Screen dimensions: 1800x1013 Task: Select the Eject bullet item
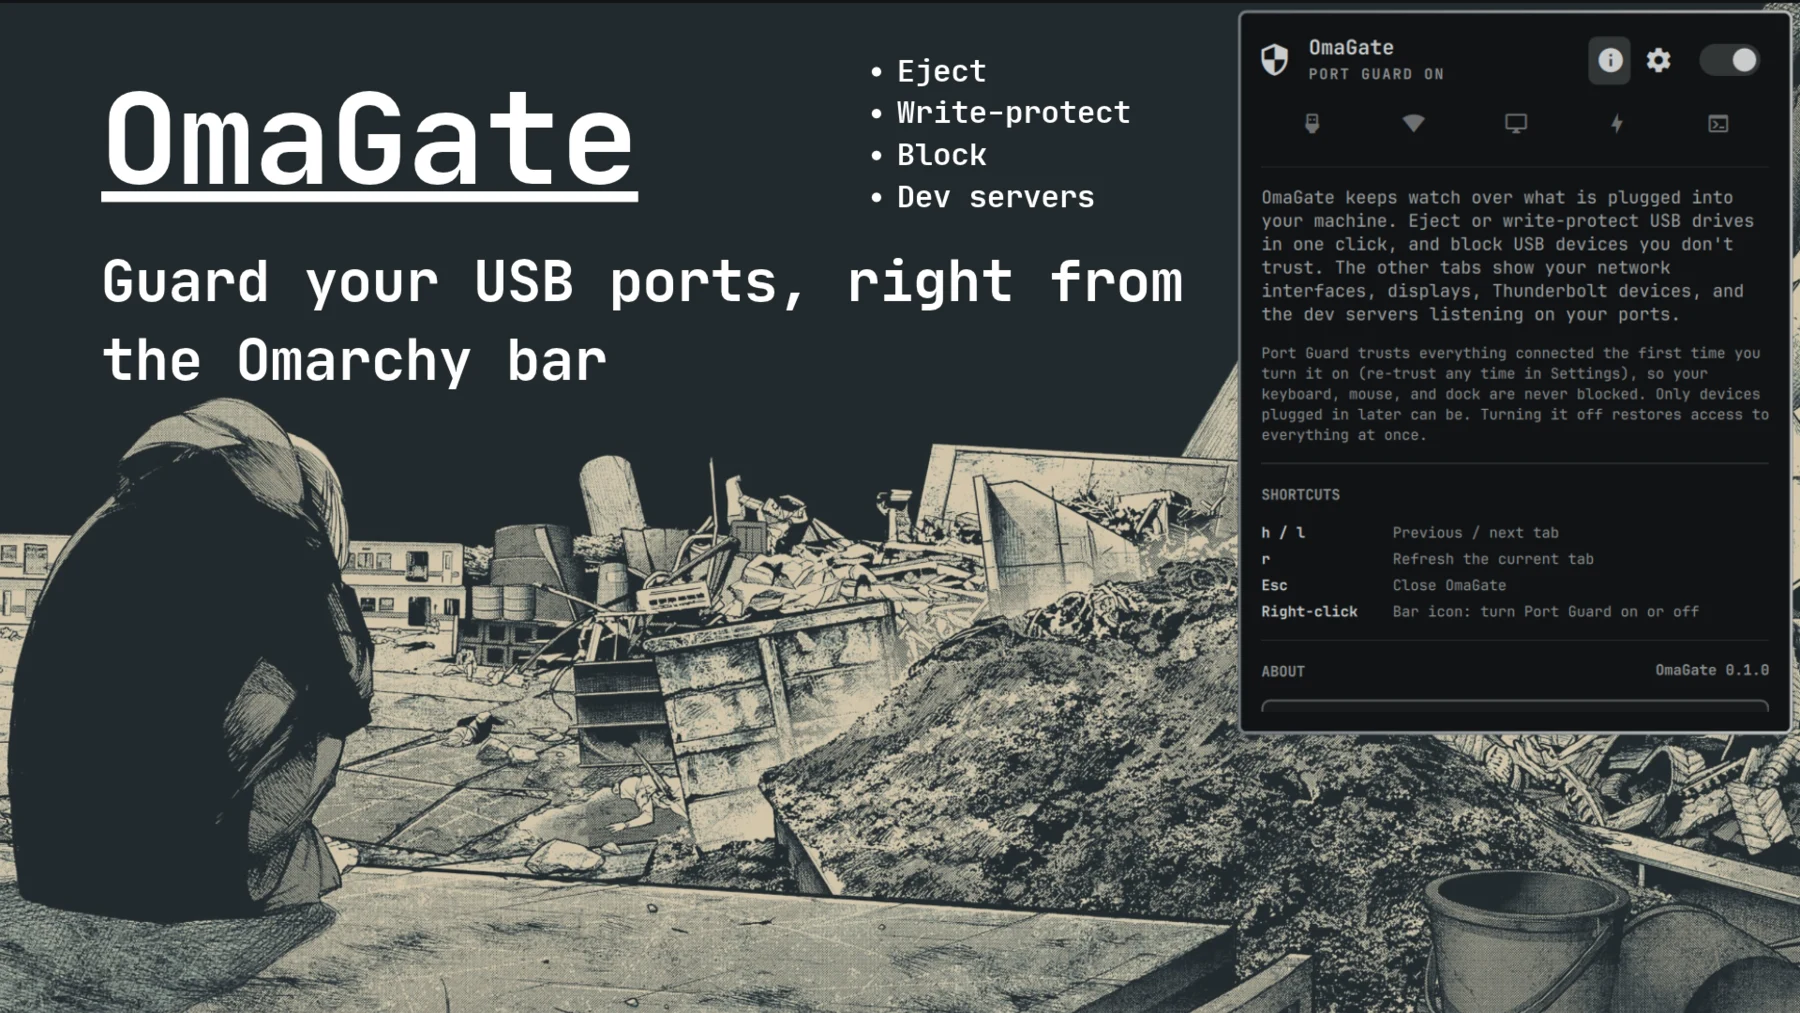(x=941, y=71)
